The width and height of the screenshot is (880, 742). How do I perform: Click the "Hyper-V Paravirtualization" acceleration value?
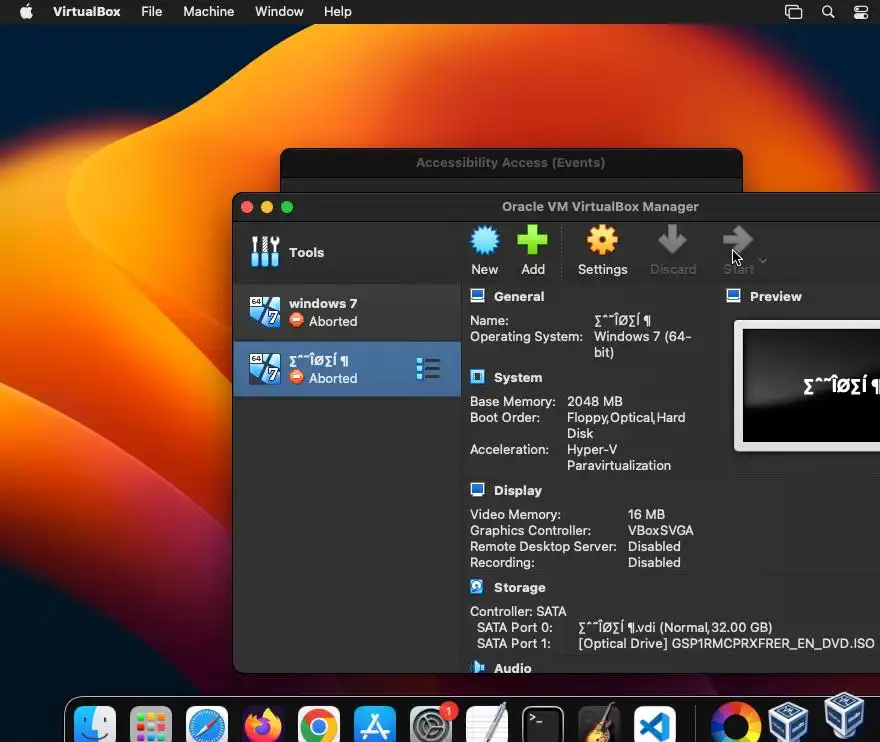(618, 457)
